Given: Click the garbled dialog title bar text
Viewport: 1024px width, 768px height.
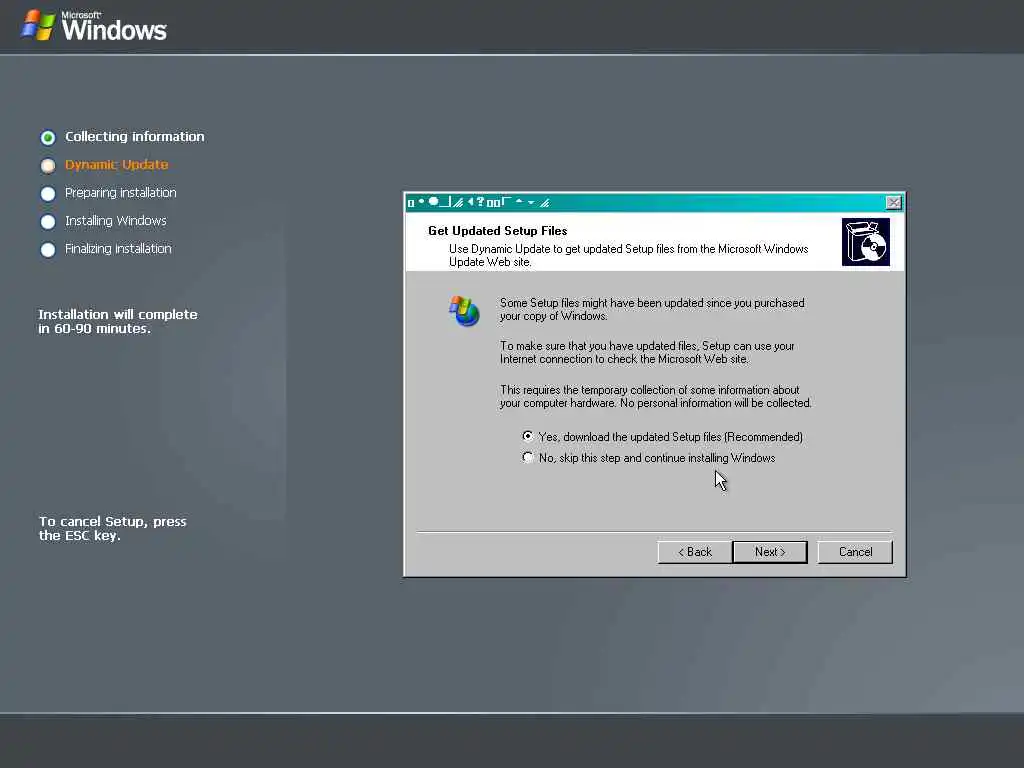Looking at the screenshot, I should (x=479, y=202).
